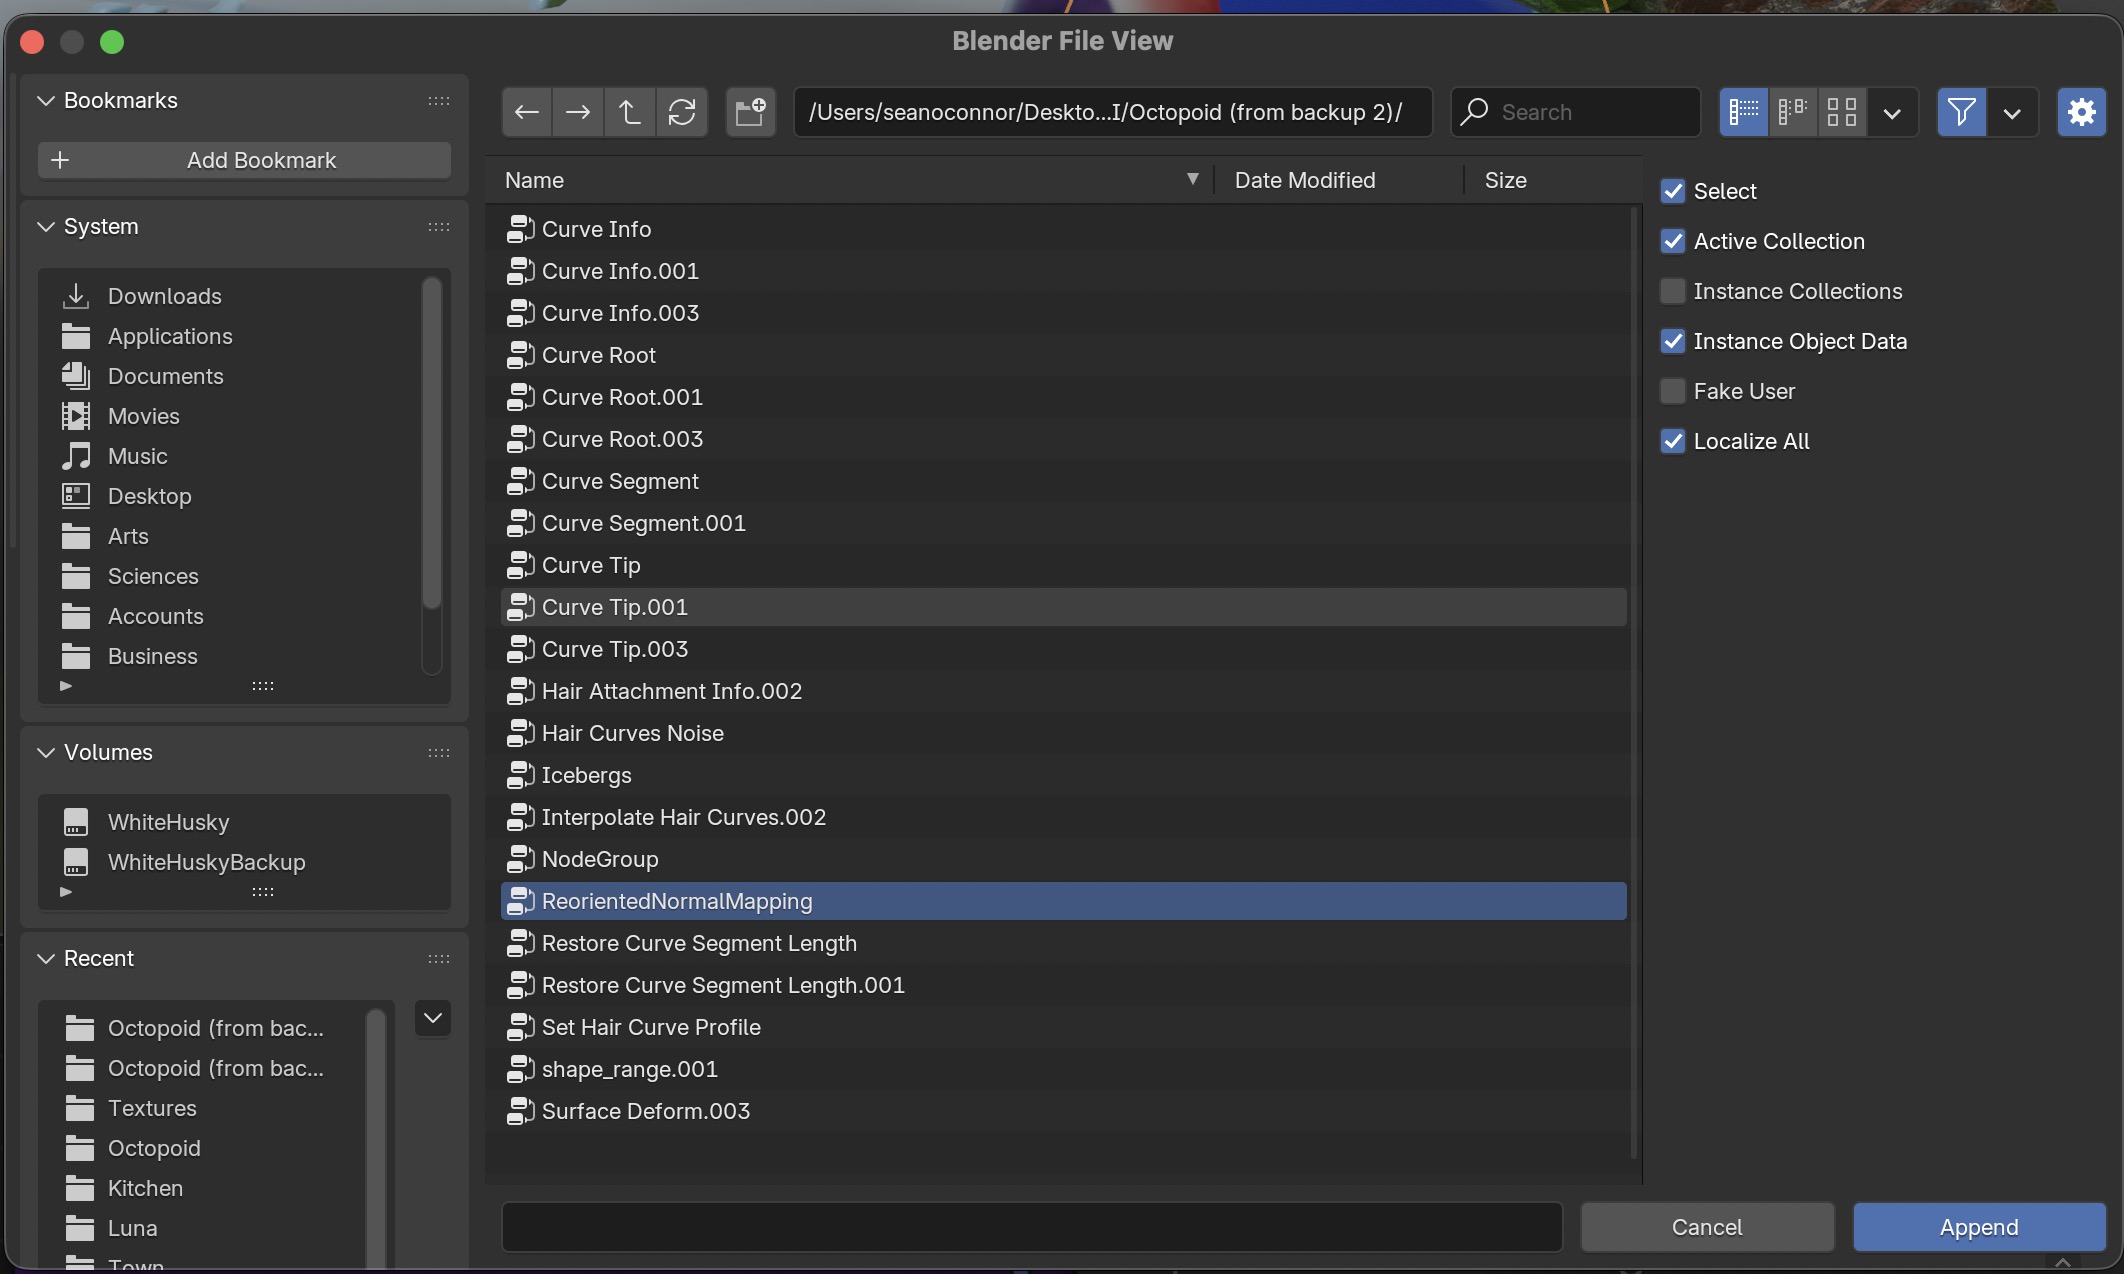
Task: Toggle options gear region icon
Action: pos(2081,112)
